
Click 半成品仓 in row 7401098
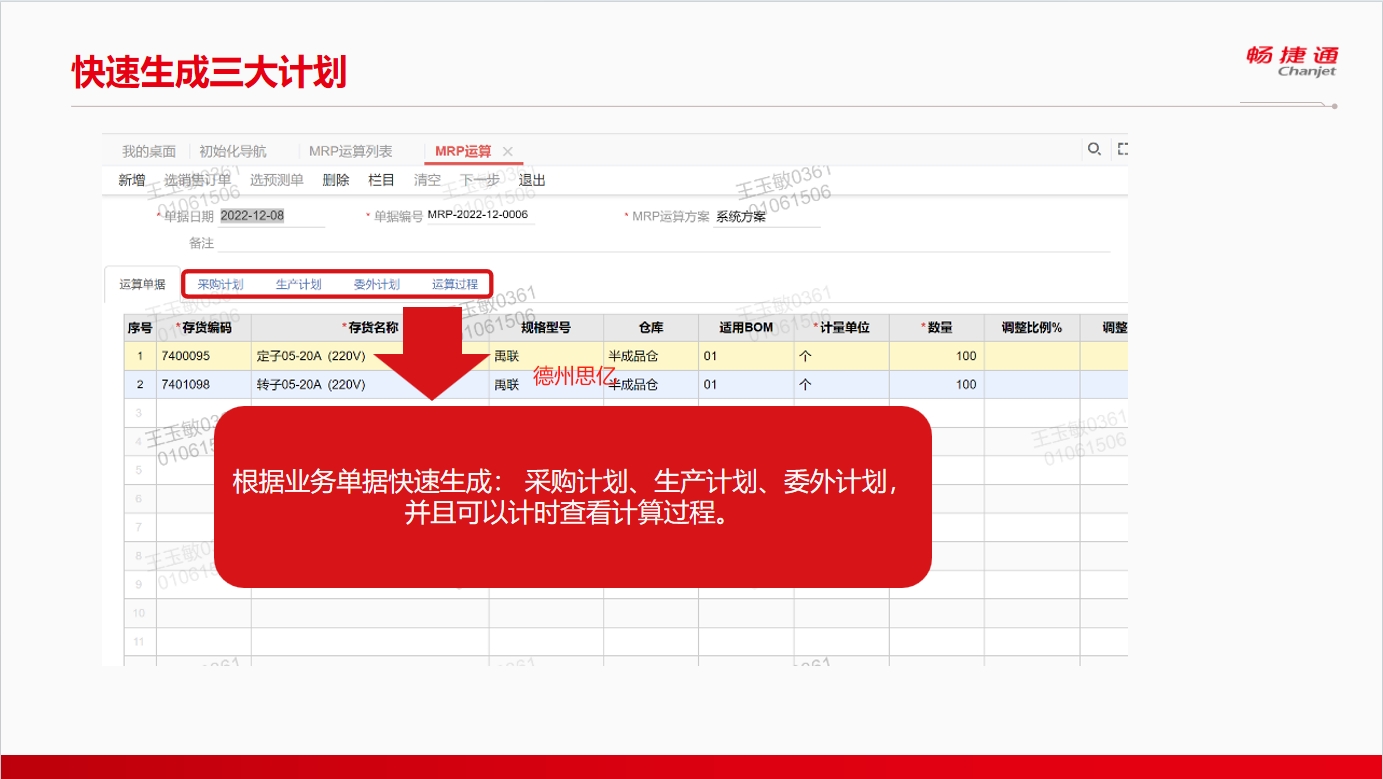tap(651, 384)
